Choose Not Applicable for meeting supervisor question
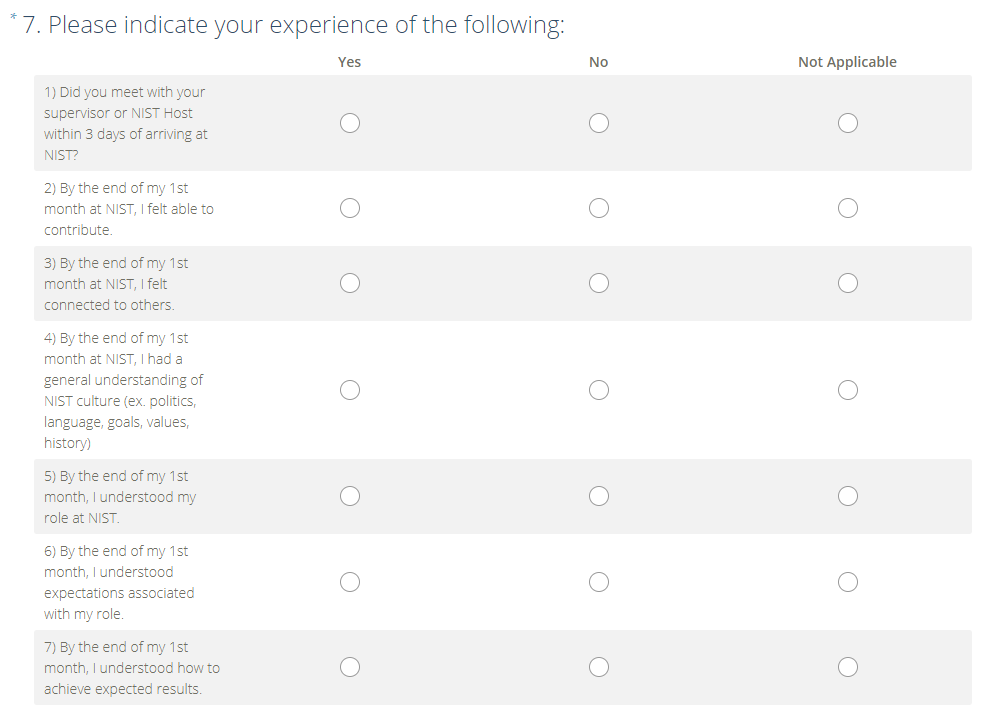Screen dimensions: 985x719 [848, 123]
